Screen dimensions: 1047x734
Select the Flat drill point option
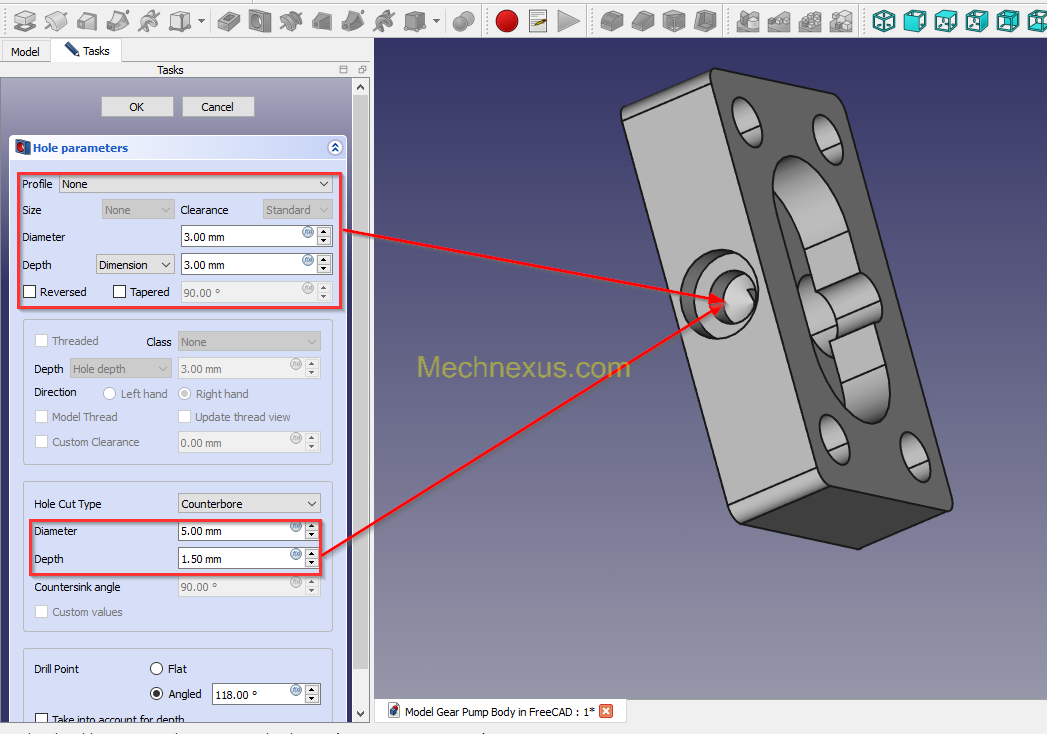[156, 669]
